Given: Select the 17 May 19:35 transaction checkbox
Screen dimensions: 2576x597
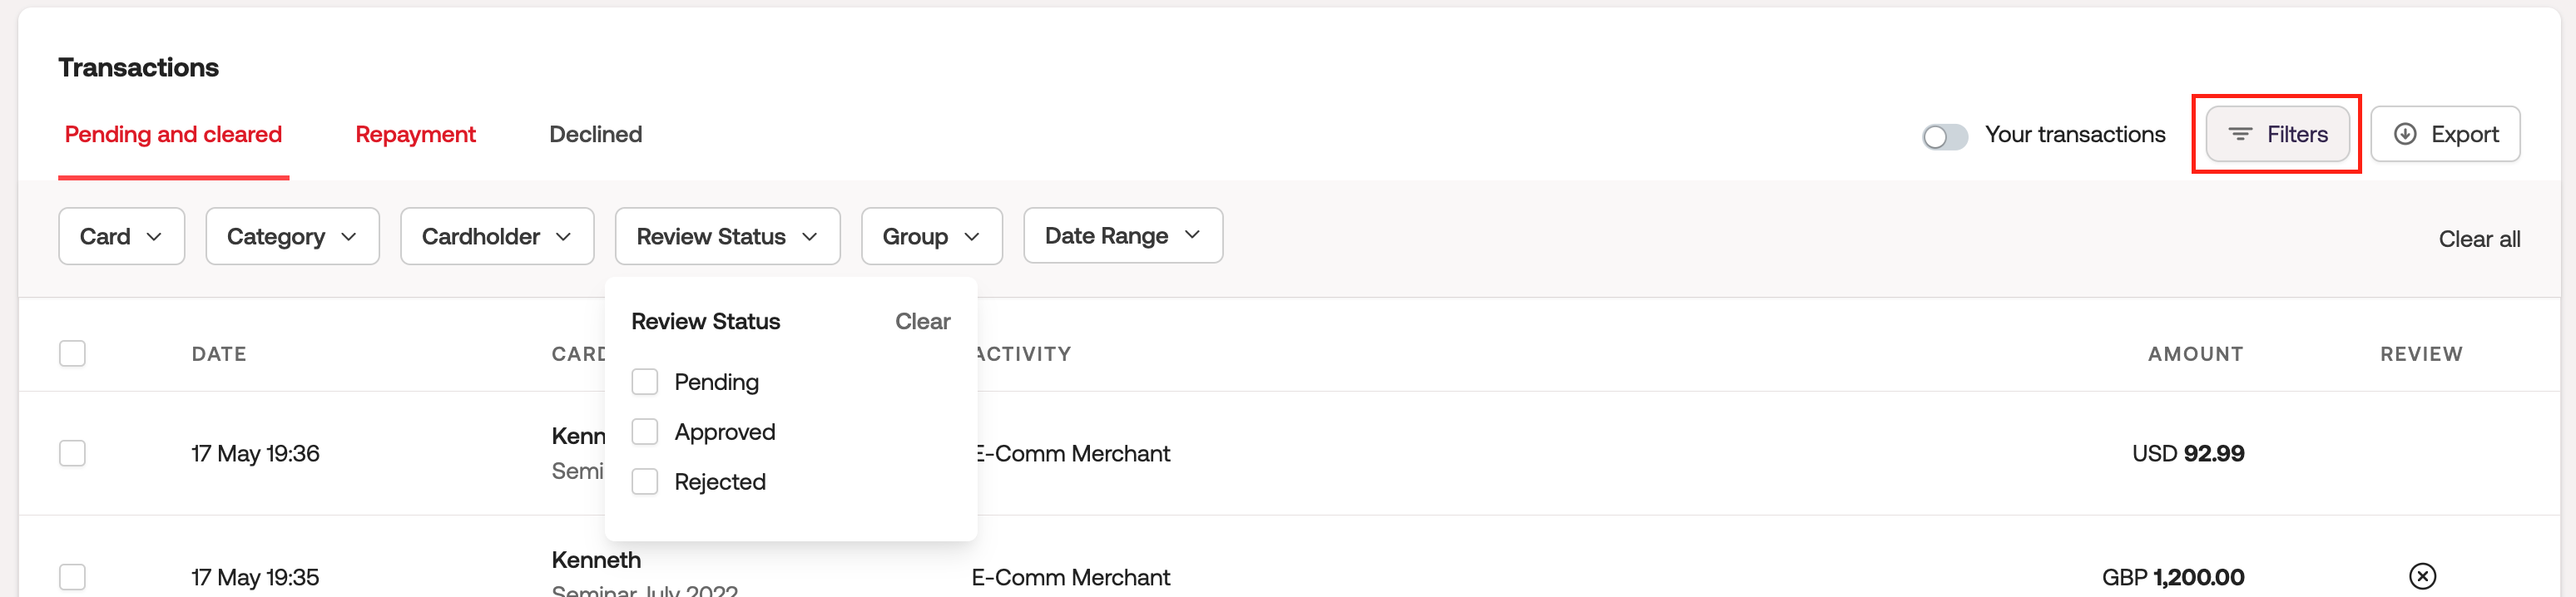Looking at the screenshot, I should [x=72, y=577].
